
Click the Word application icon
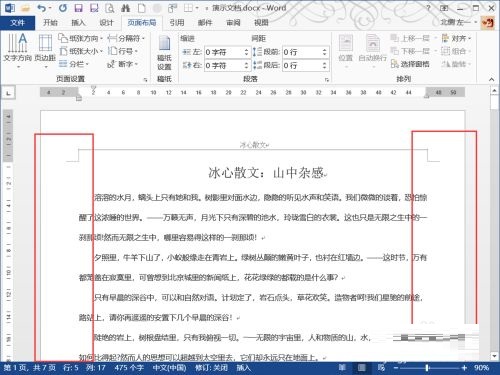tap(10, 8)
